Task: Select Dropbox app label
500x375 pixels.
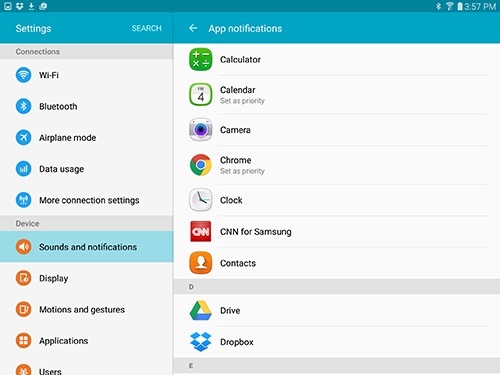Action: (x=237, y=342)
